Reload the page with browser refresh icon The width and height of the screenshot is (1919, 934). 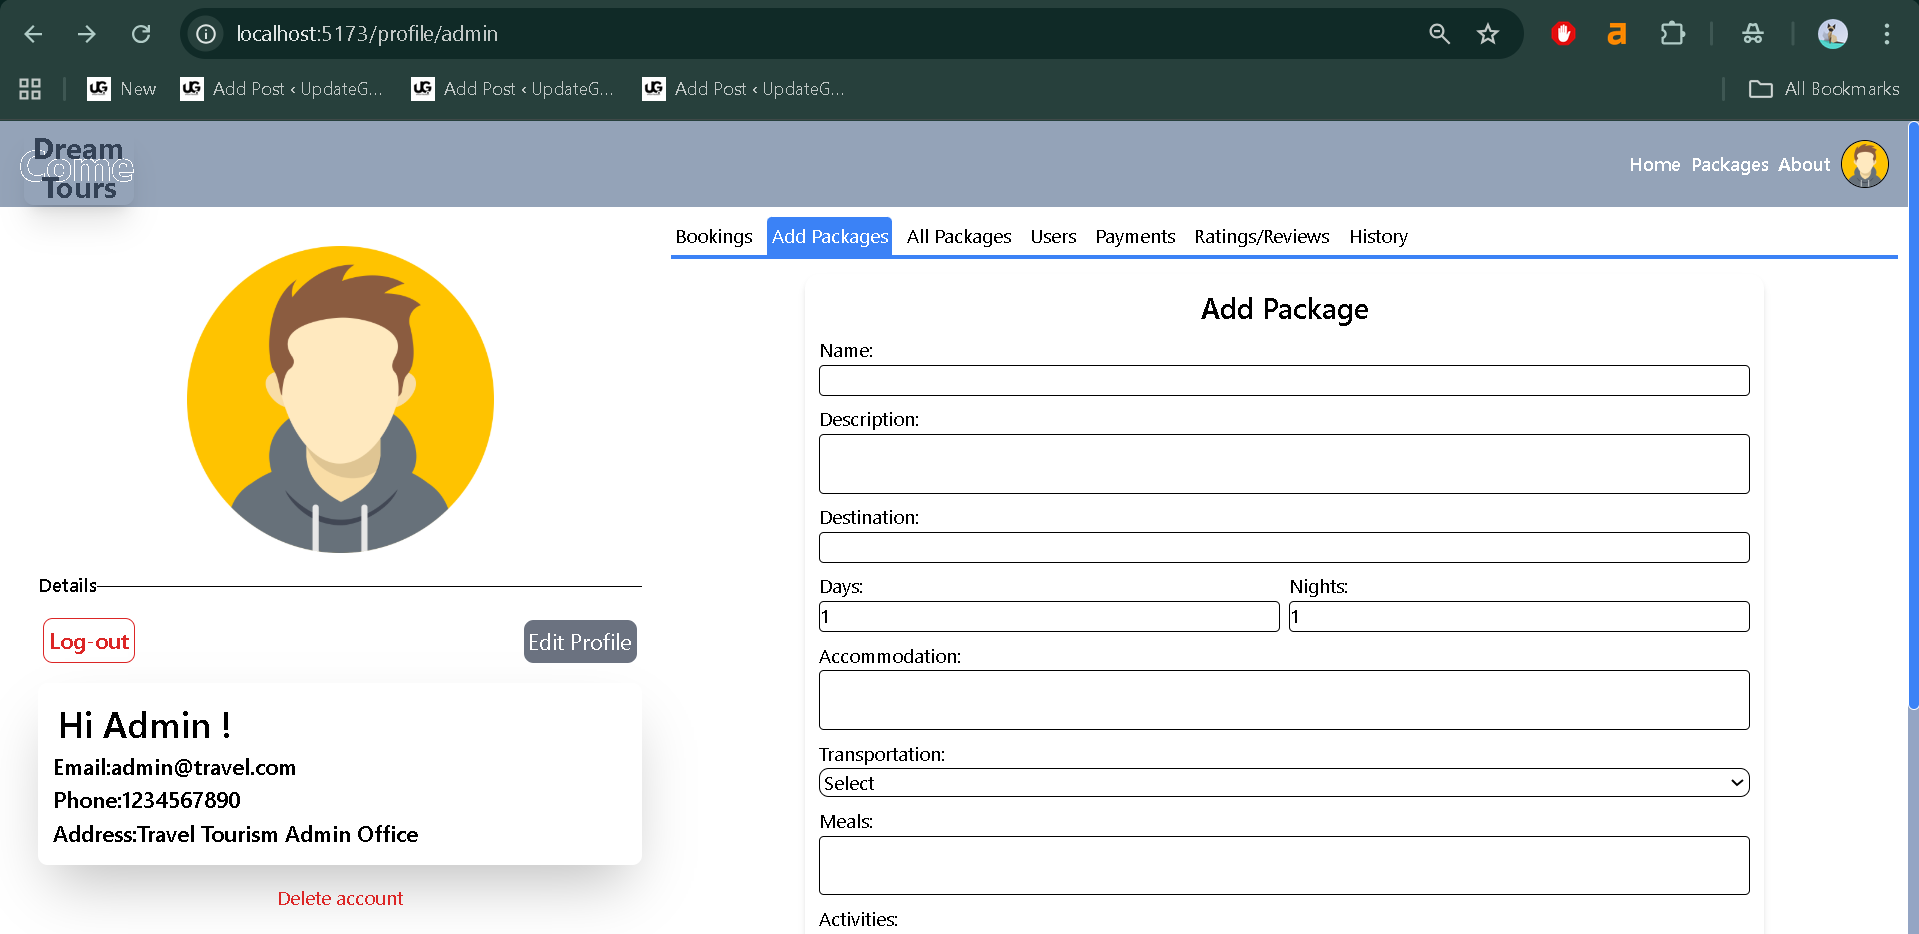tap(141, 34)
